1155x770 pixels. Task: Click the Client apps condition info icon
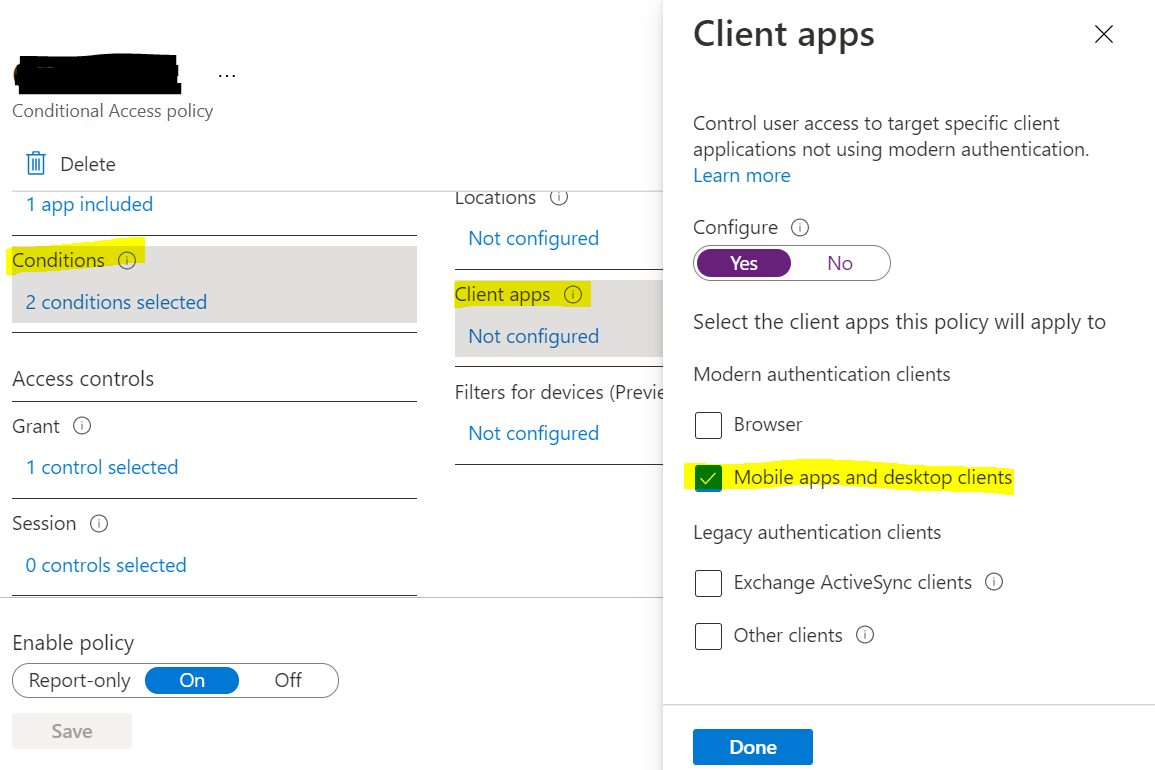click(573, 294)
